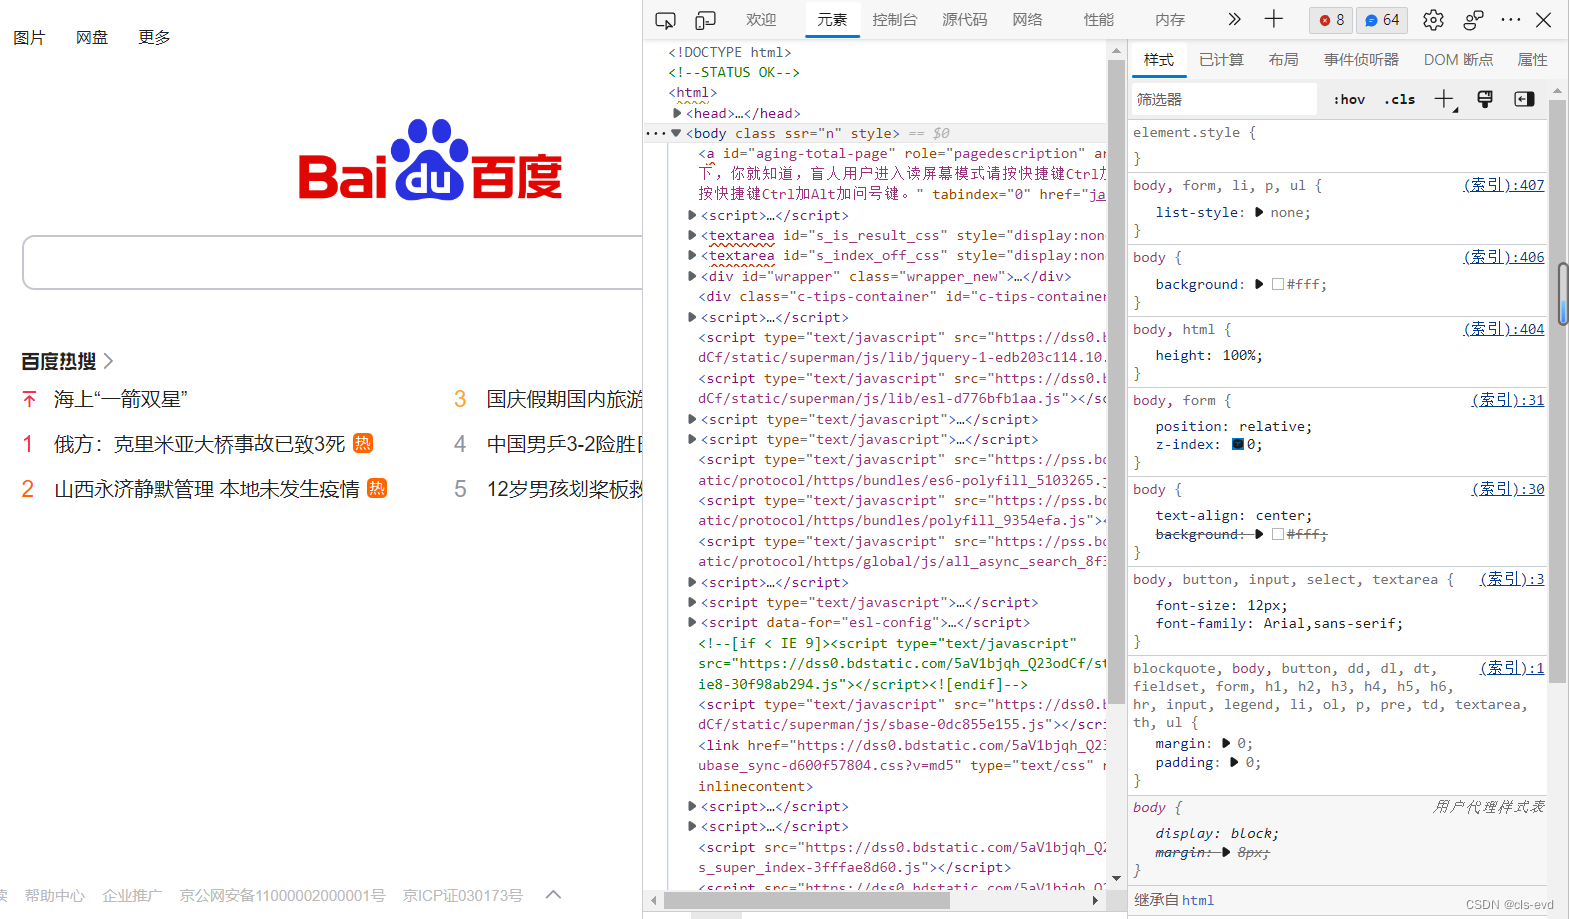The height and width of the screenshot is (919, 1569).
Task: Expand the padding shorthand property triangle
Action: tap(1234, 762)
